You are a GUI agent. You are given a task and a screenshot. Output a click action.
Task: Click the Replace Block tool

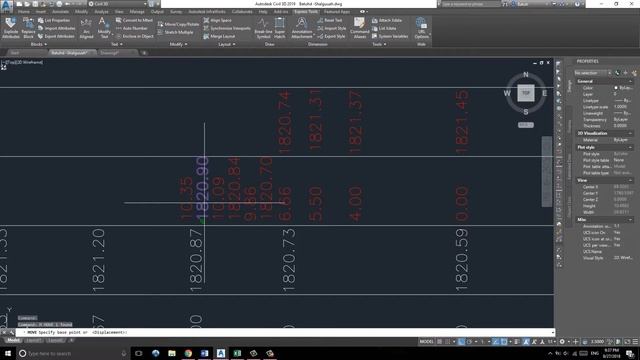point(28,28)
